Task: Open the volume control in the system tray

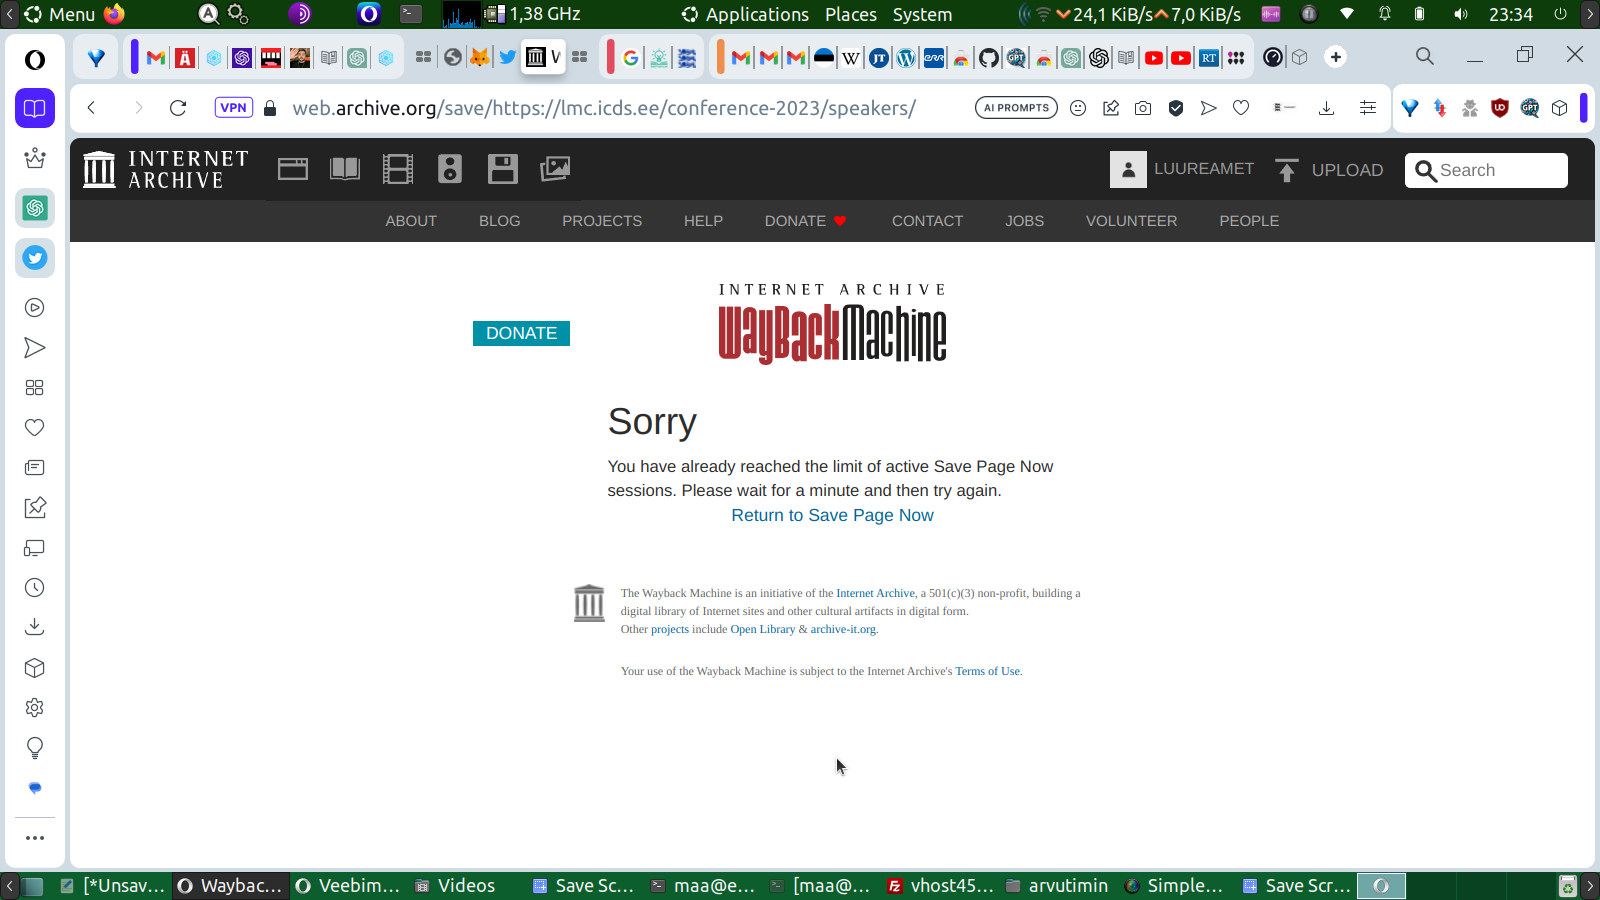Action: coord(1461,14)
